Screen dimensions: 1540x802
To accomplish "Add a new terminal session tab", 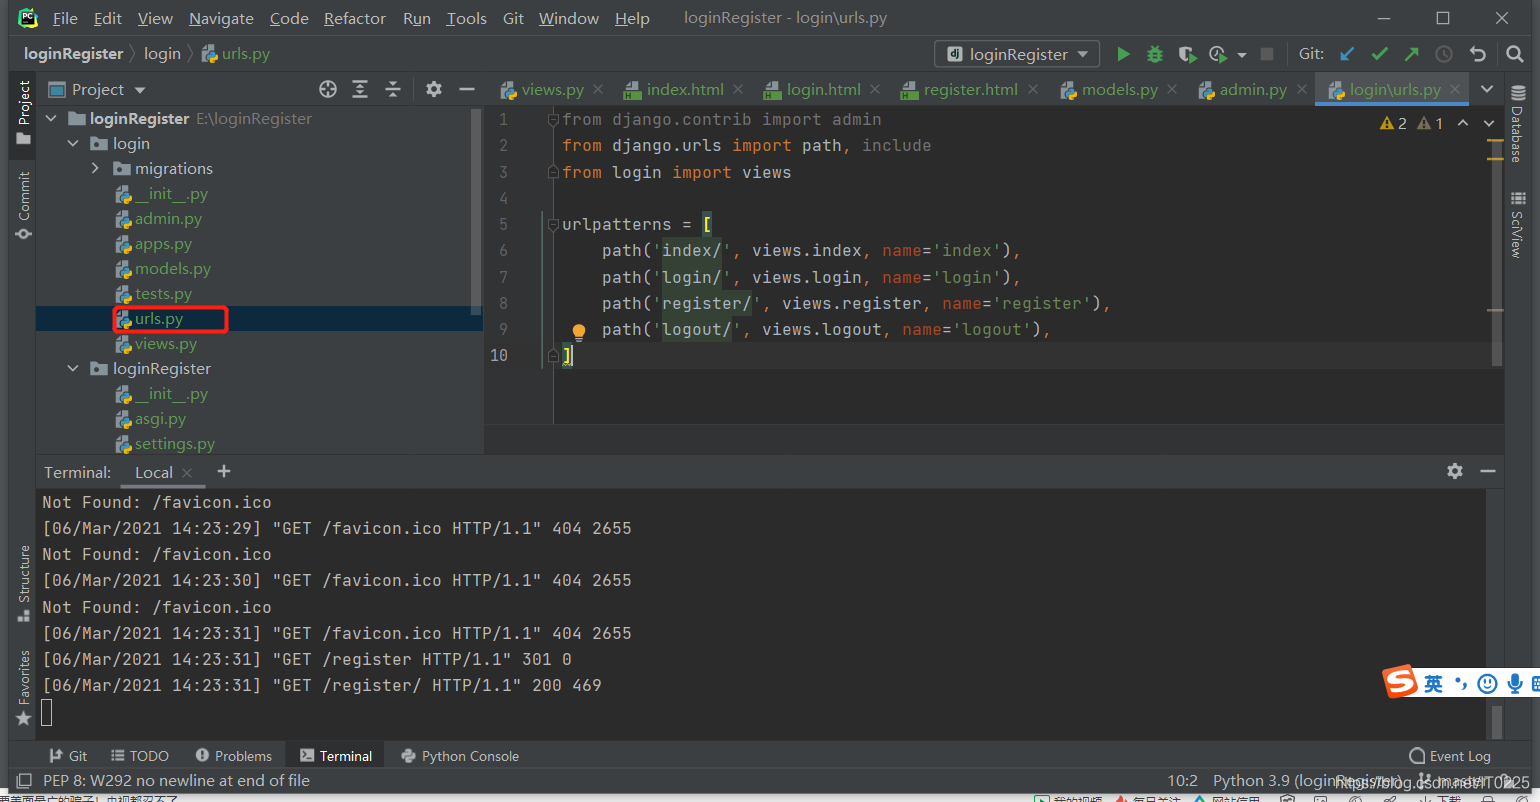I will [x=224, y=471].
